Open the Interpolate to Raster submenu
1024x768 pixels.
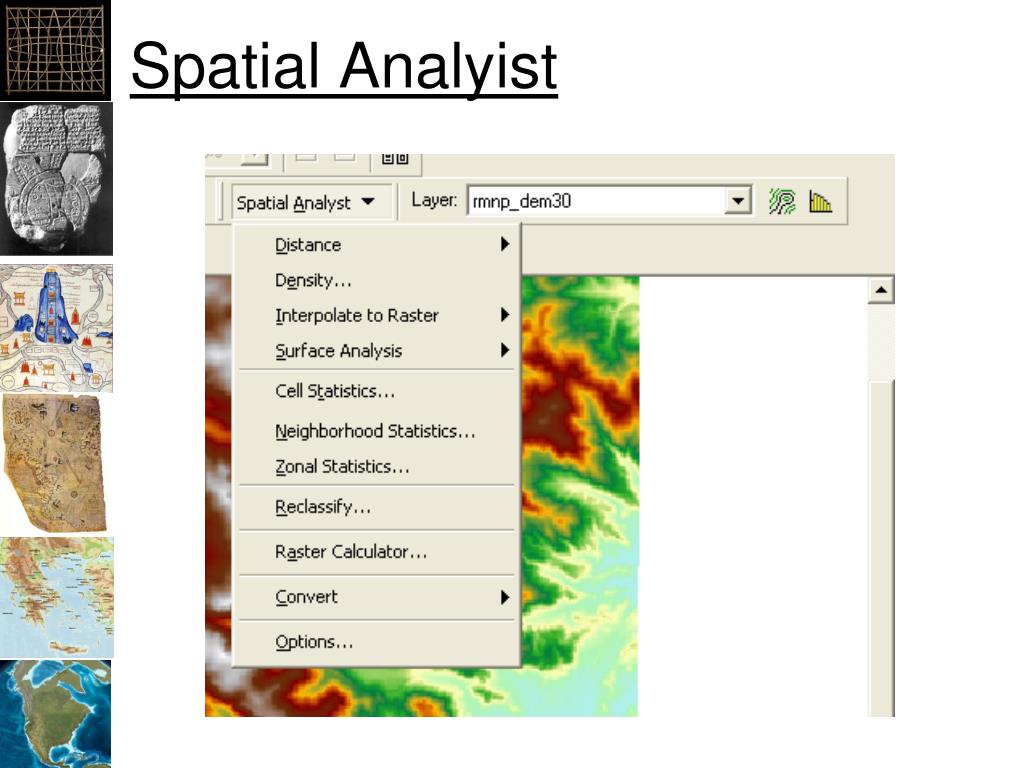[376, 315]
